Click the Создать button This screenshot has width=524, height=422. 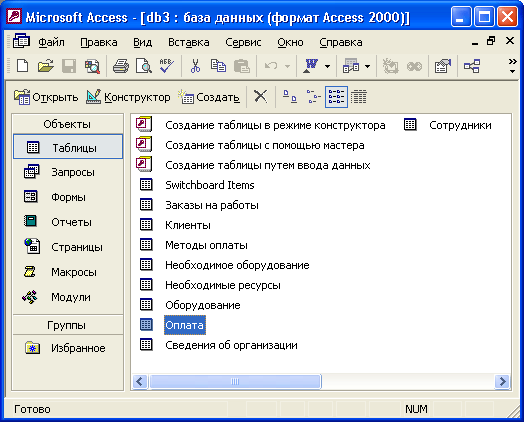coord(209,97)
